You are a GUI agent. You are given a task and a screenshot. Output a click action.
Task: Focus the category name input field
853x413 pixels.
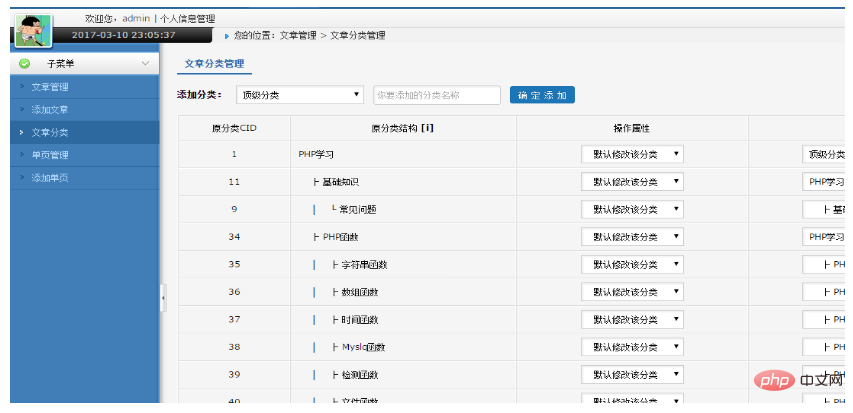[437, 95]
